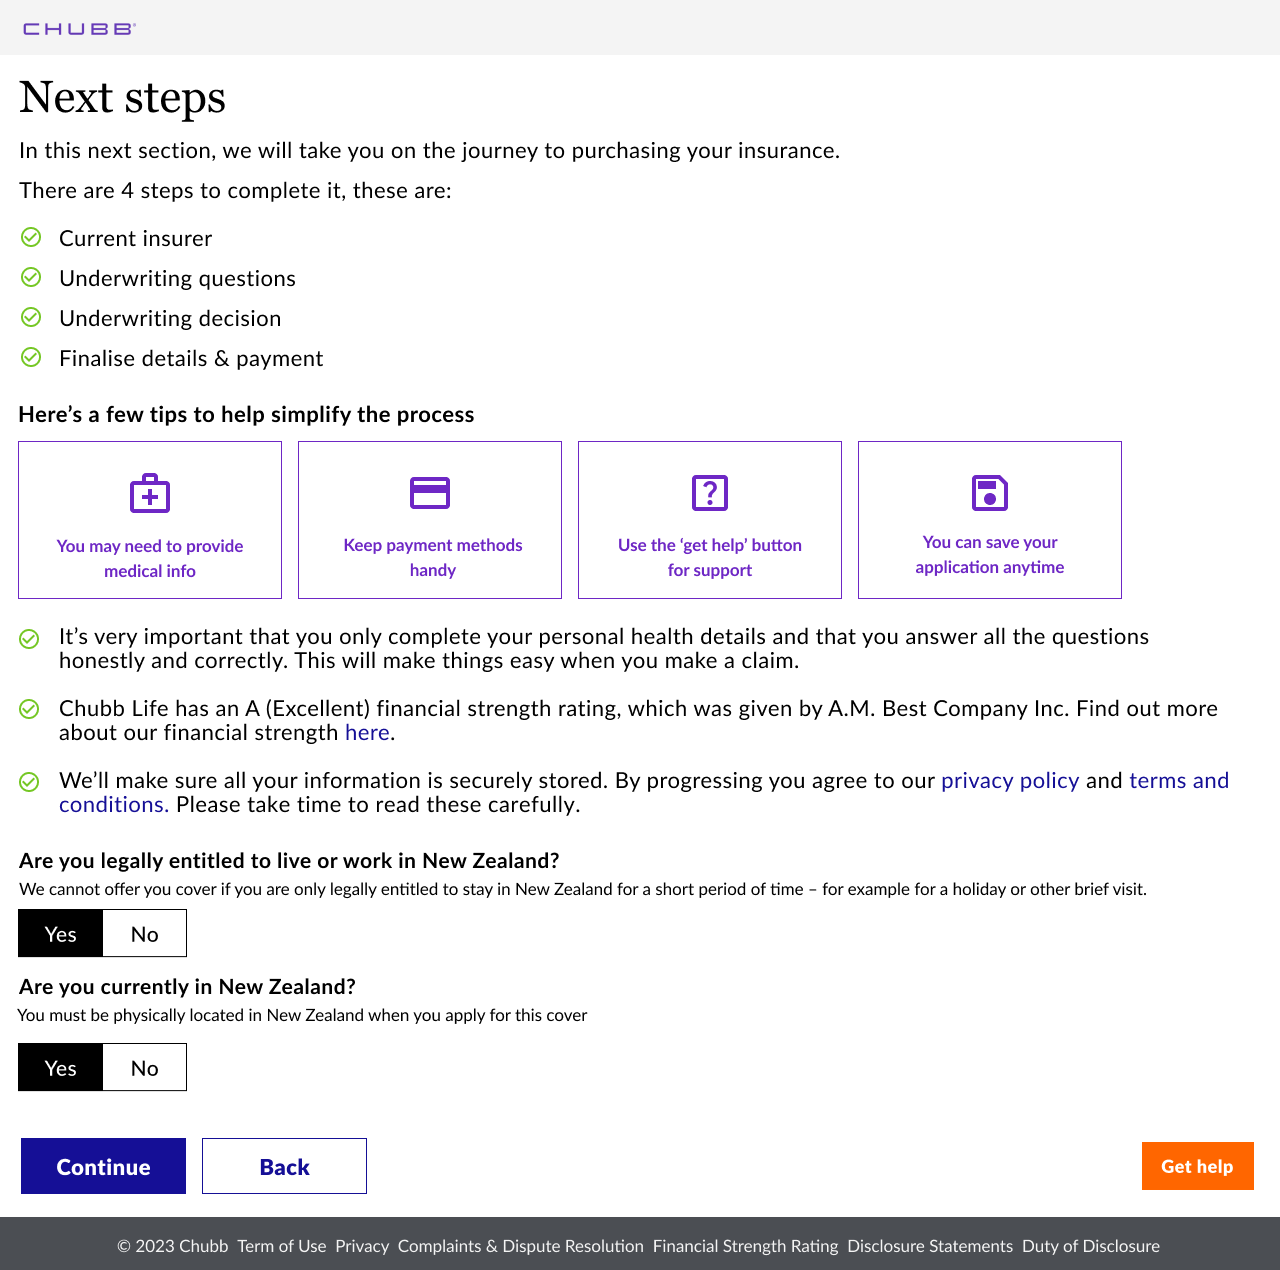The image size is (1280, 1270).
Task: Select No for legally entitled to live in NZ
Action: click(145, 933)
